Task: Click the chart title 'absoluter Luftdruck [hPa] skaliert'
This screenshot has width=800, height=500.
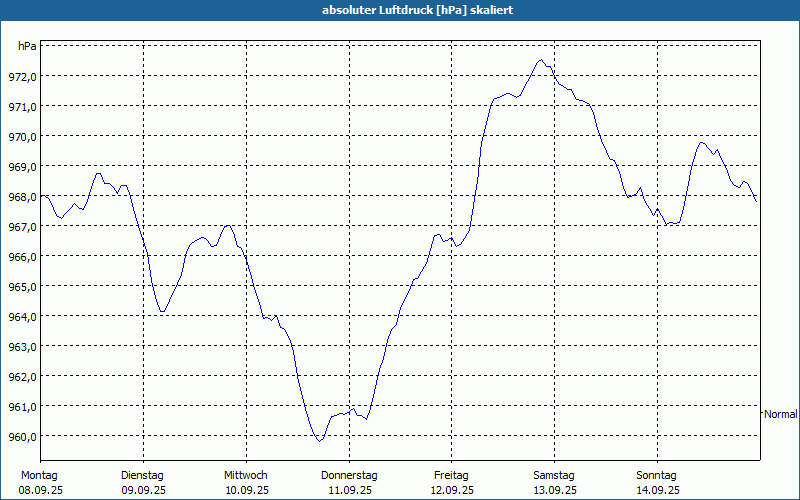Action: tap(417, 10)
